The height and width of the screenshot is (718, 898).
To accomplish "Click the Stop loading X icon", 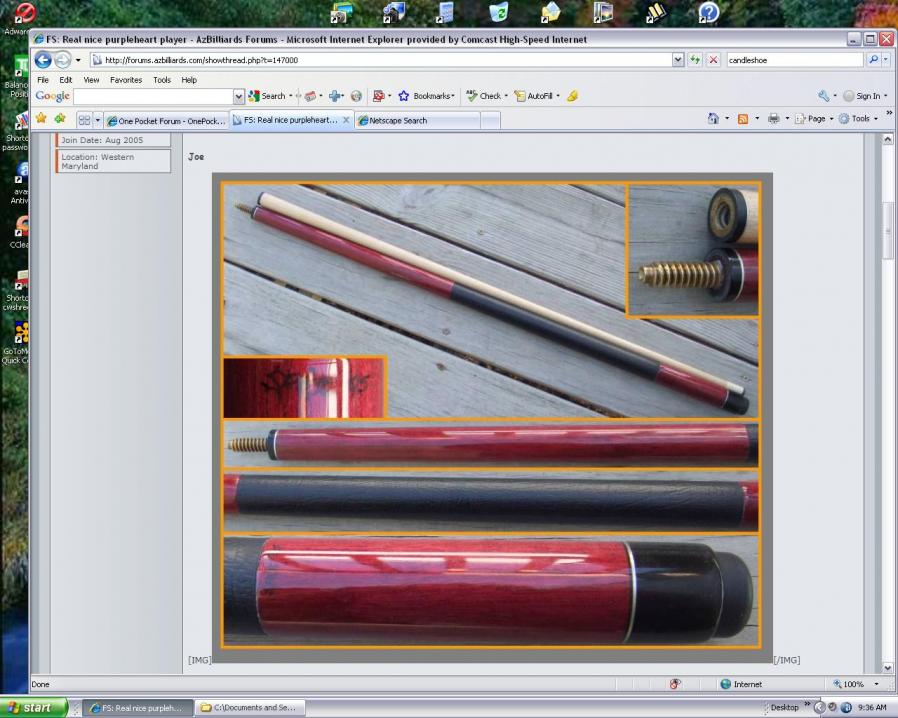I will tap(713, 60).
